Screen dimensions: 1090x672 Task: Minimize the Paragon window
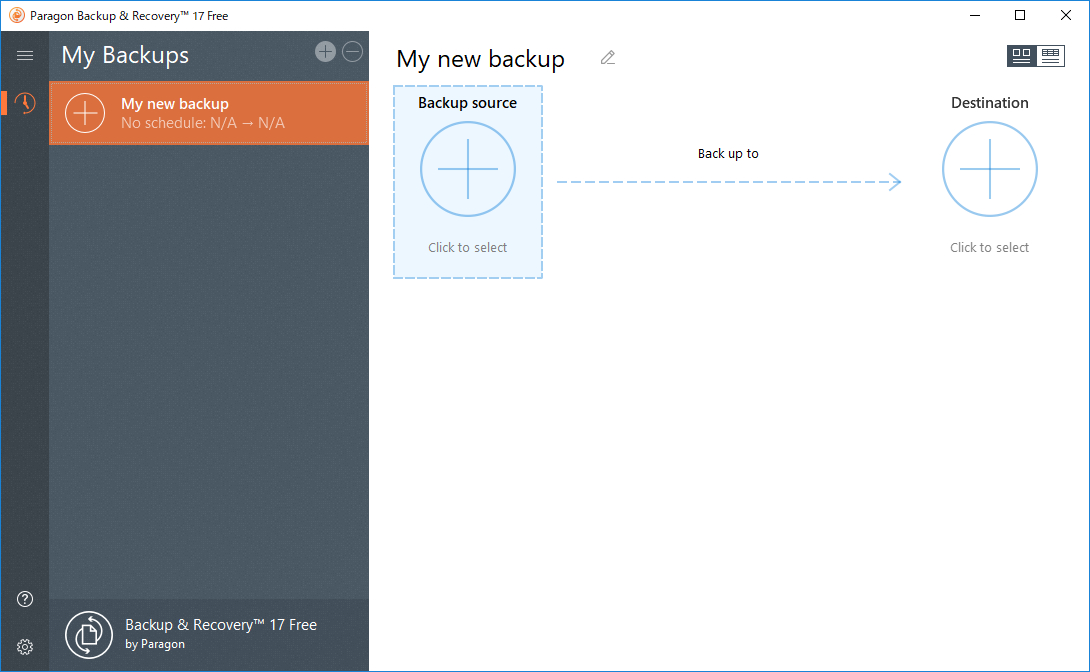(975, 15)
